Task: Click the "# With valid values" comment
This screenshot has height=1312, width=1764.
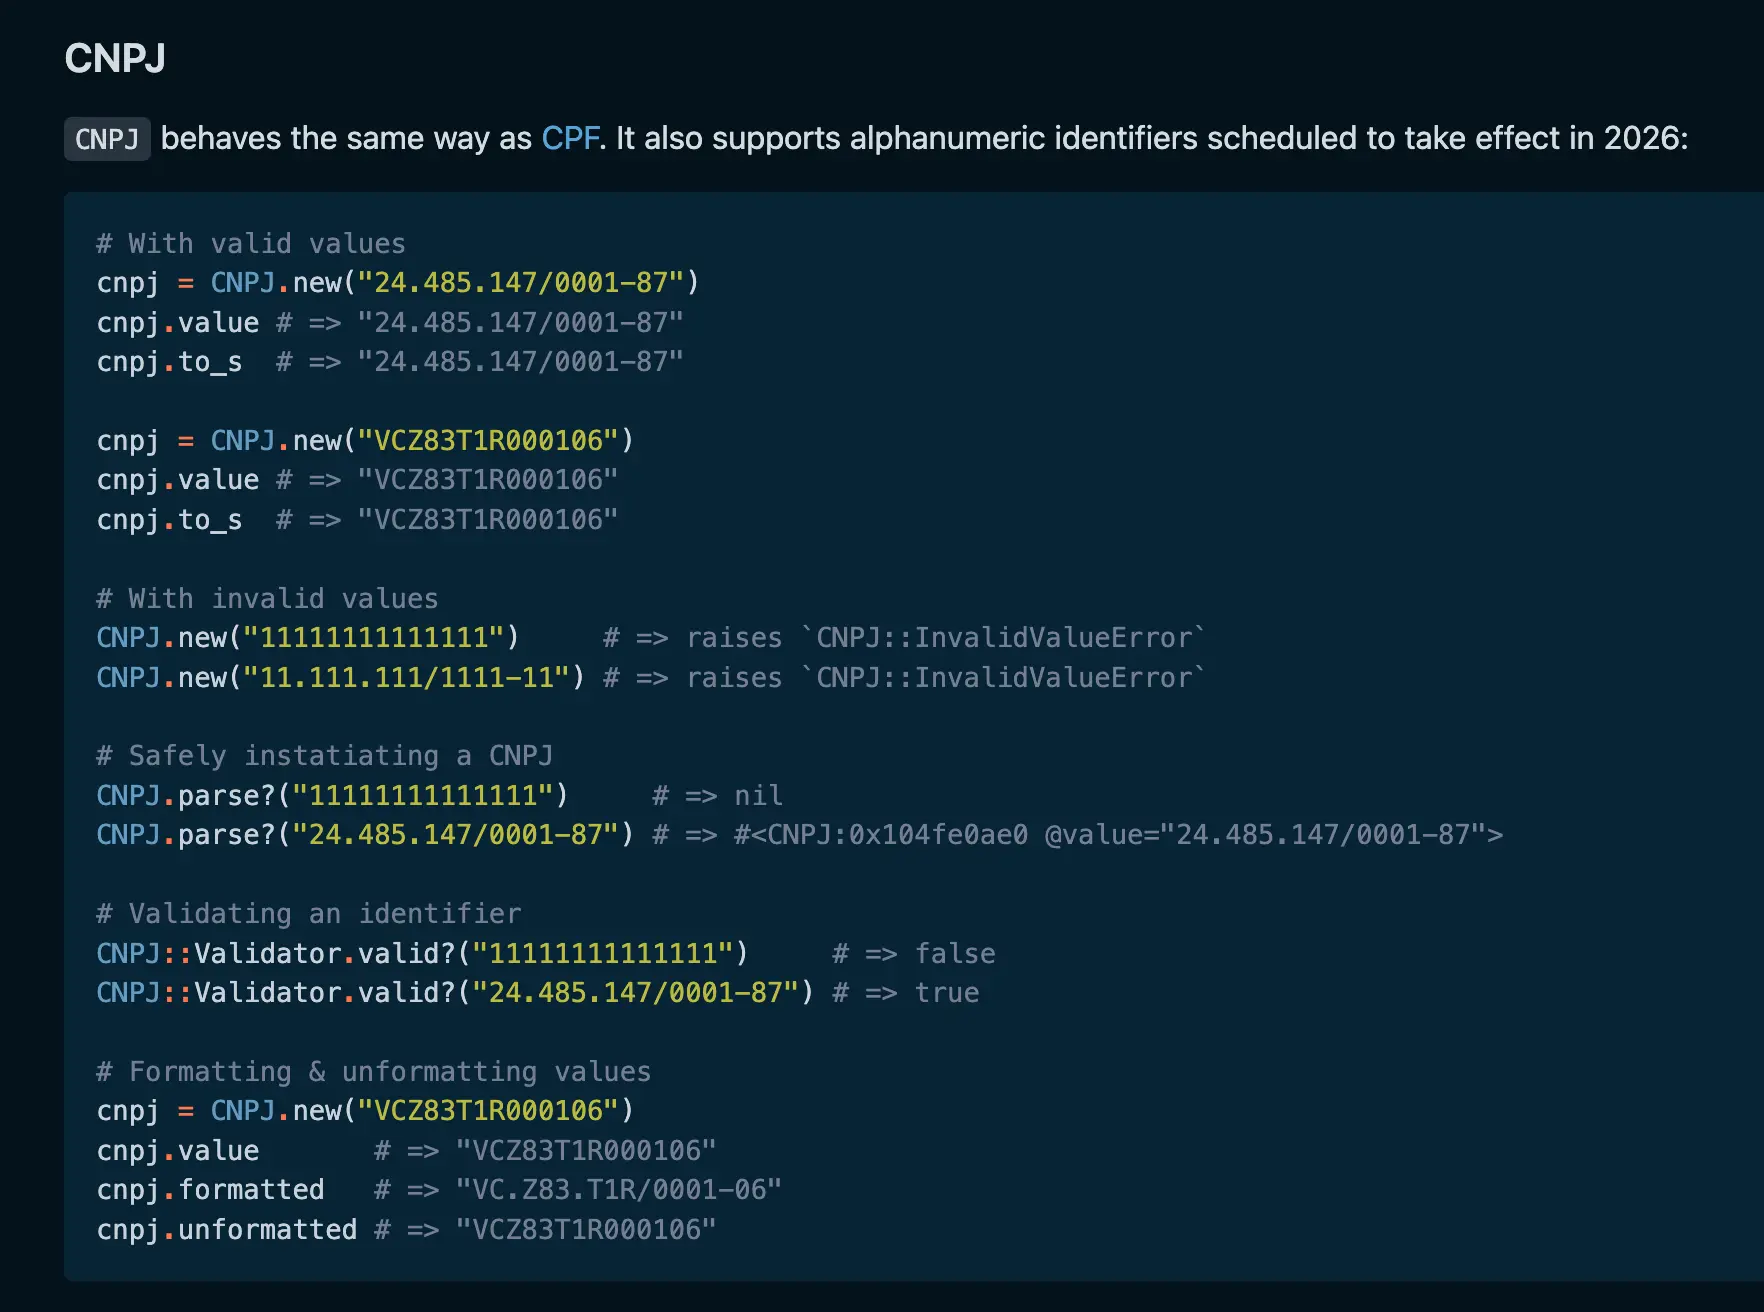Action: pos(251,244)
